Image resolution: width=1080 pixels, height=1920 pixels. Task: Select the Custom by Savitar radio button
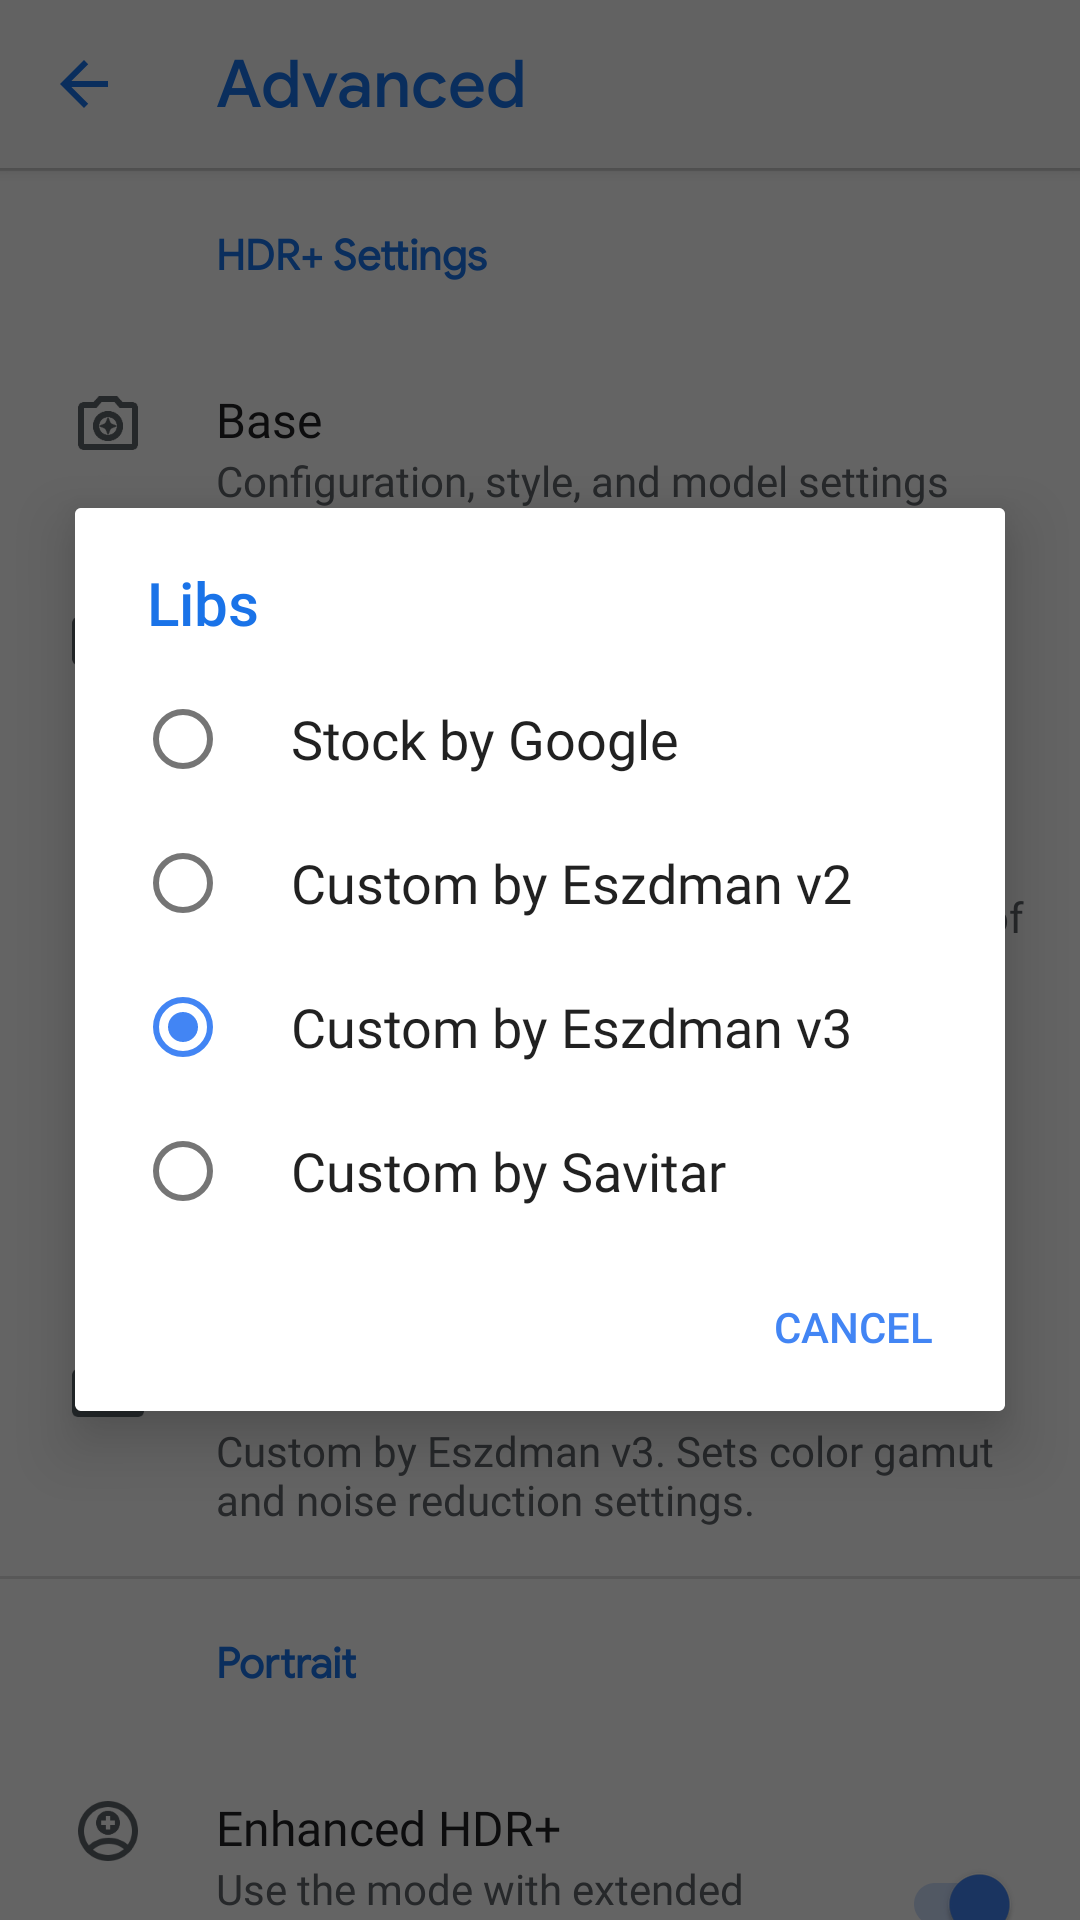pyautogui.click(x=183, y=1172)
